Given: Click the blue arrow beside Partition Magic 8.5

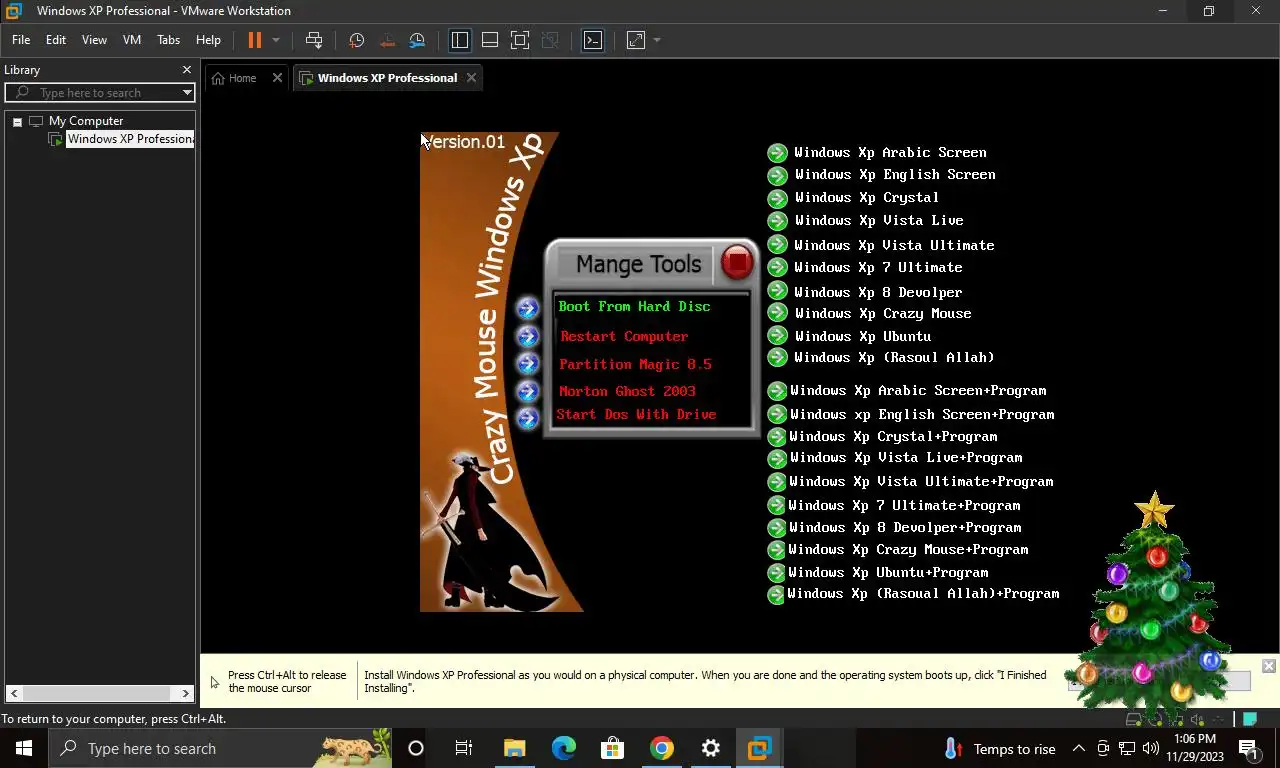Looking at the screenshot, I should pos(527,364).
